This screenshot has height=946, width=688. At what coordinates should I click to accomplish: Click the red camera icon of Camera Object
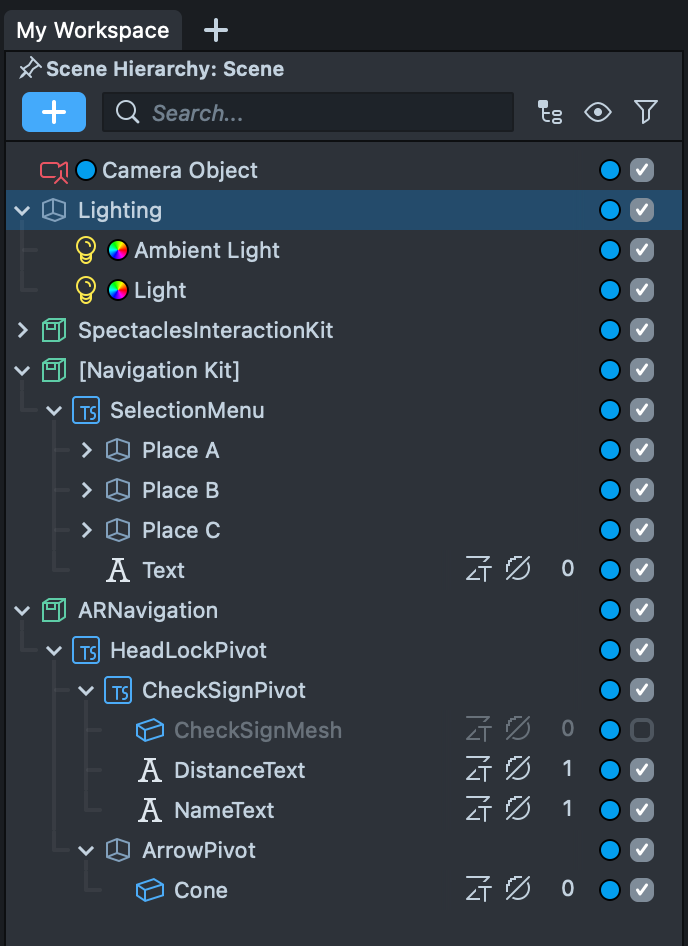[54, 171]
